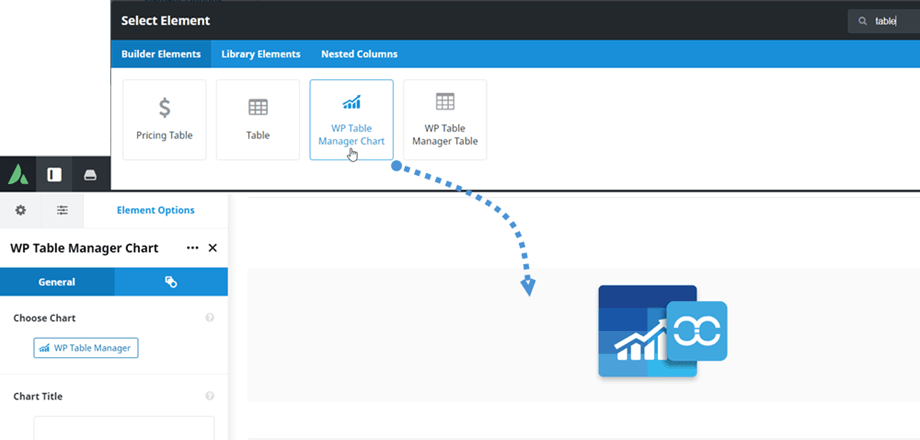Open the Extras tab beside General
This screenshot has width=920, height=440.
click(171, 282)
